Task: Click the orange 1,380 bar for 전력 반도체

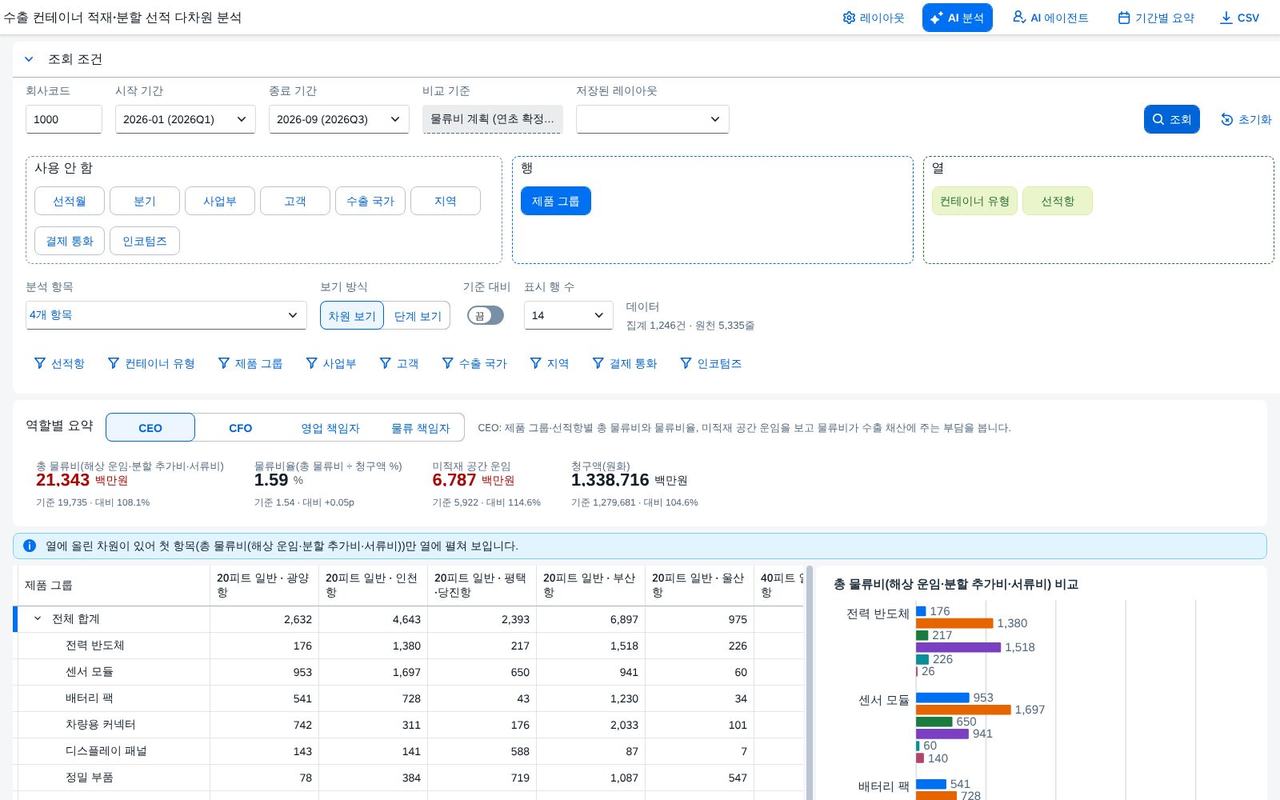Action: 954,623
